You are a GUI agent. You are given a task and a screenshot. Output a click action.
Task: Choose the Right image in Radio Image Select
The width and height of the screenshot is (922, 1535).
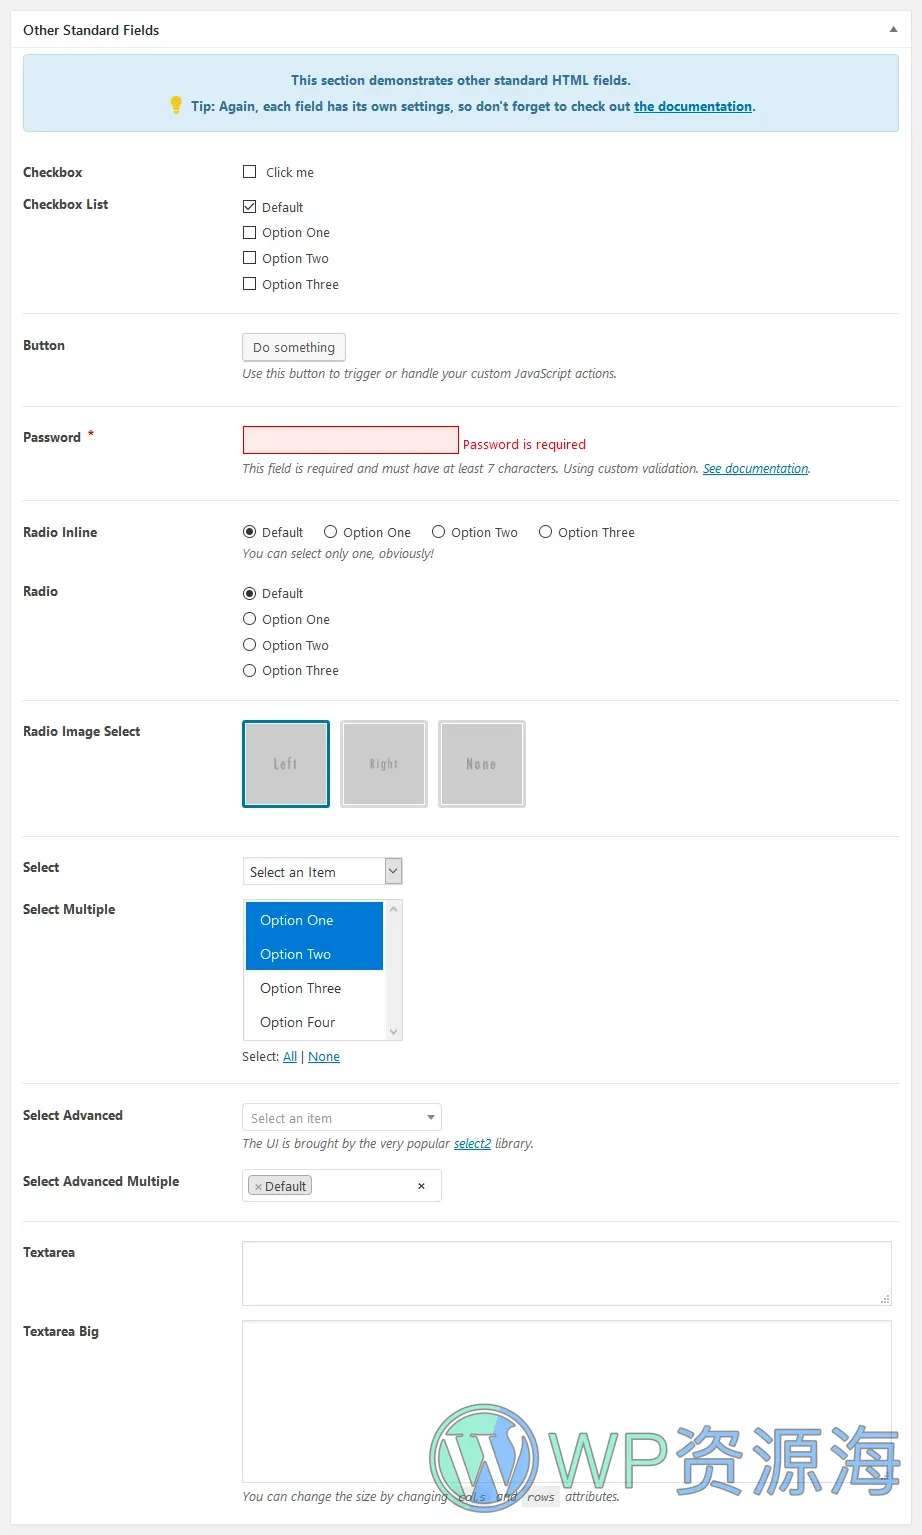tap(383, 763)
